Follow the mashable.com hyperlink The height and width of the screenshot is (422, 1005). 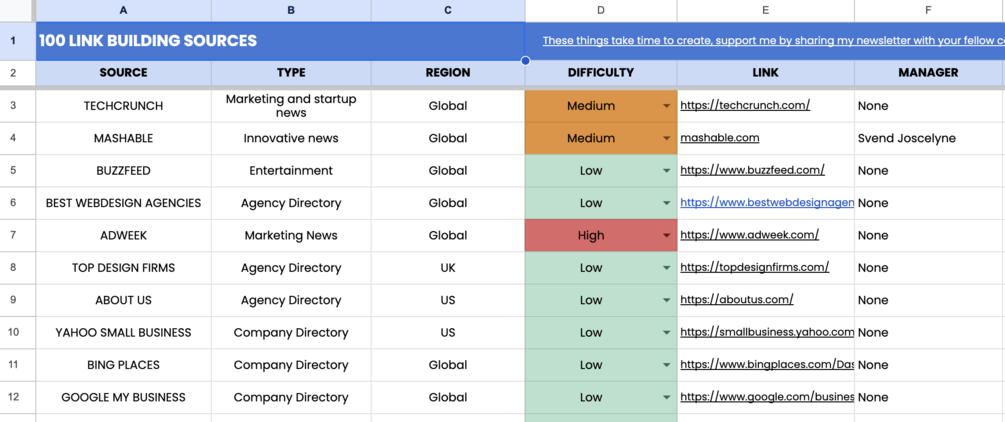coord(720,139)
